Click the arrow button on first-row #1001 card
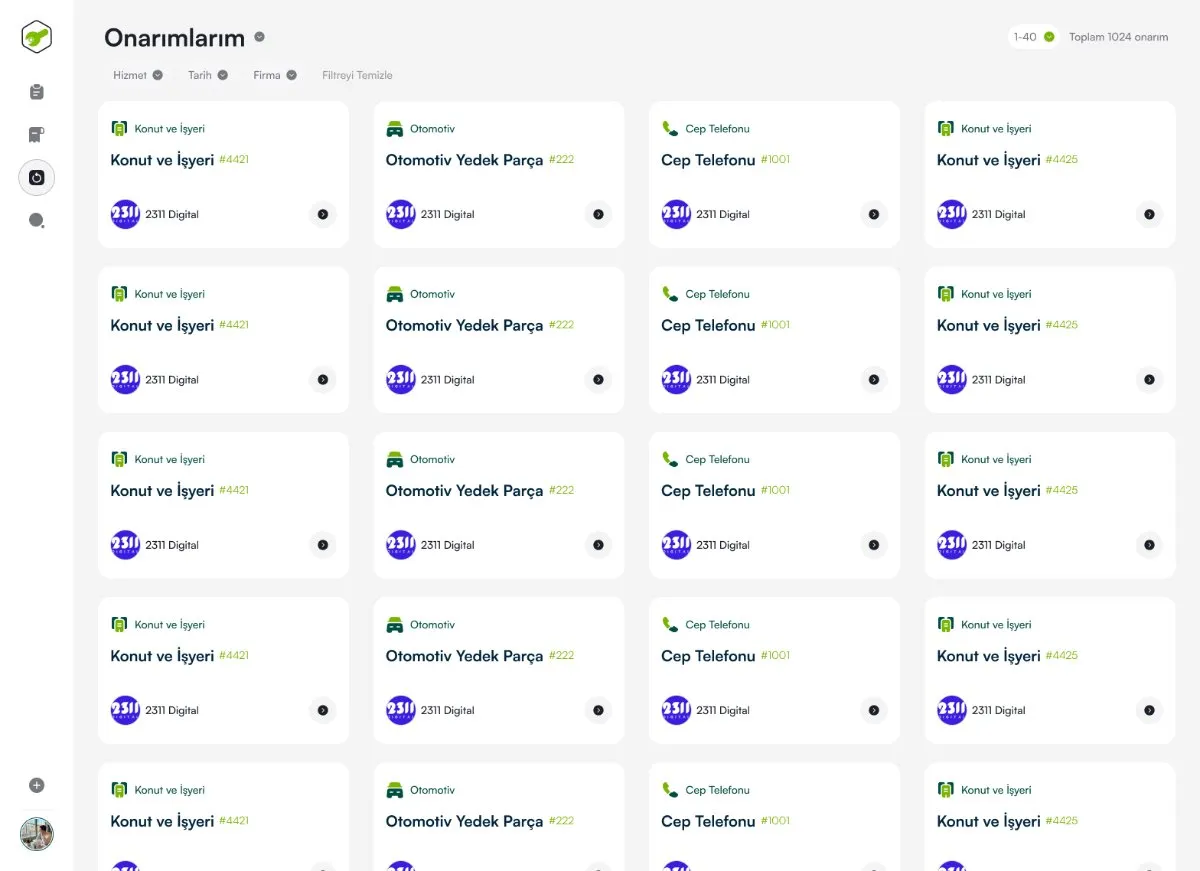This screenshot has width=1200, height=871. tap(874, 214)
